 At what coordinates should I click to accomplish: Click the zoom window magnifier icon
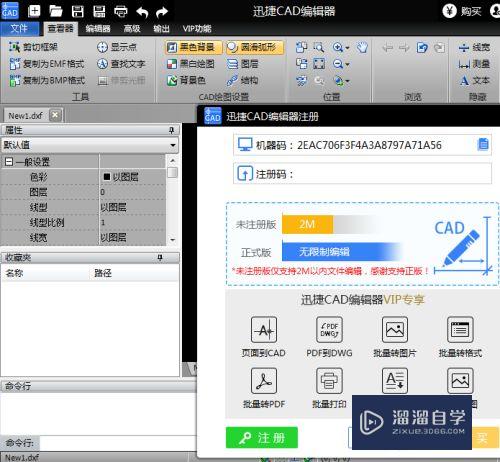click(319, 47)
